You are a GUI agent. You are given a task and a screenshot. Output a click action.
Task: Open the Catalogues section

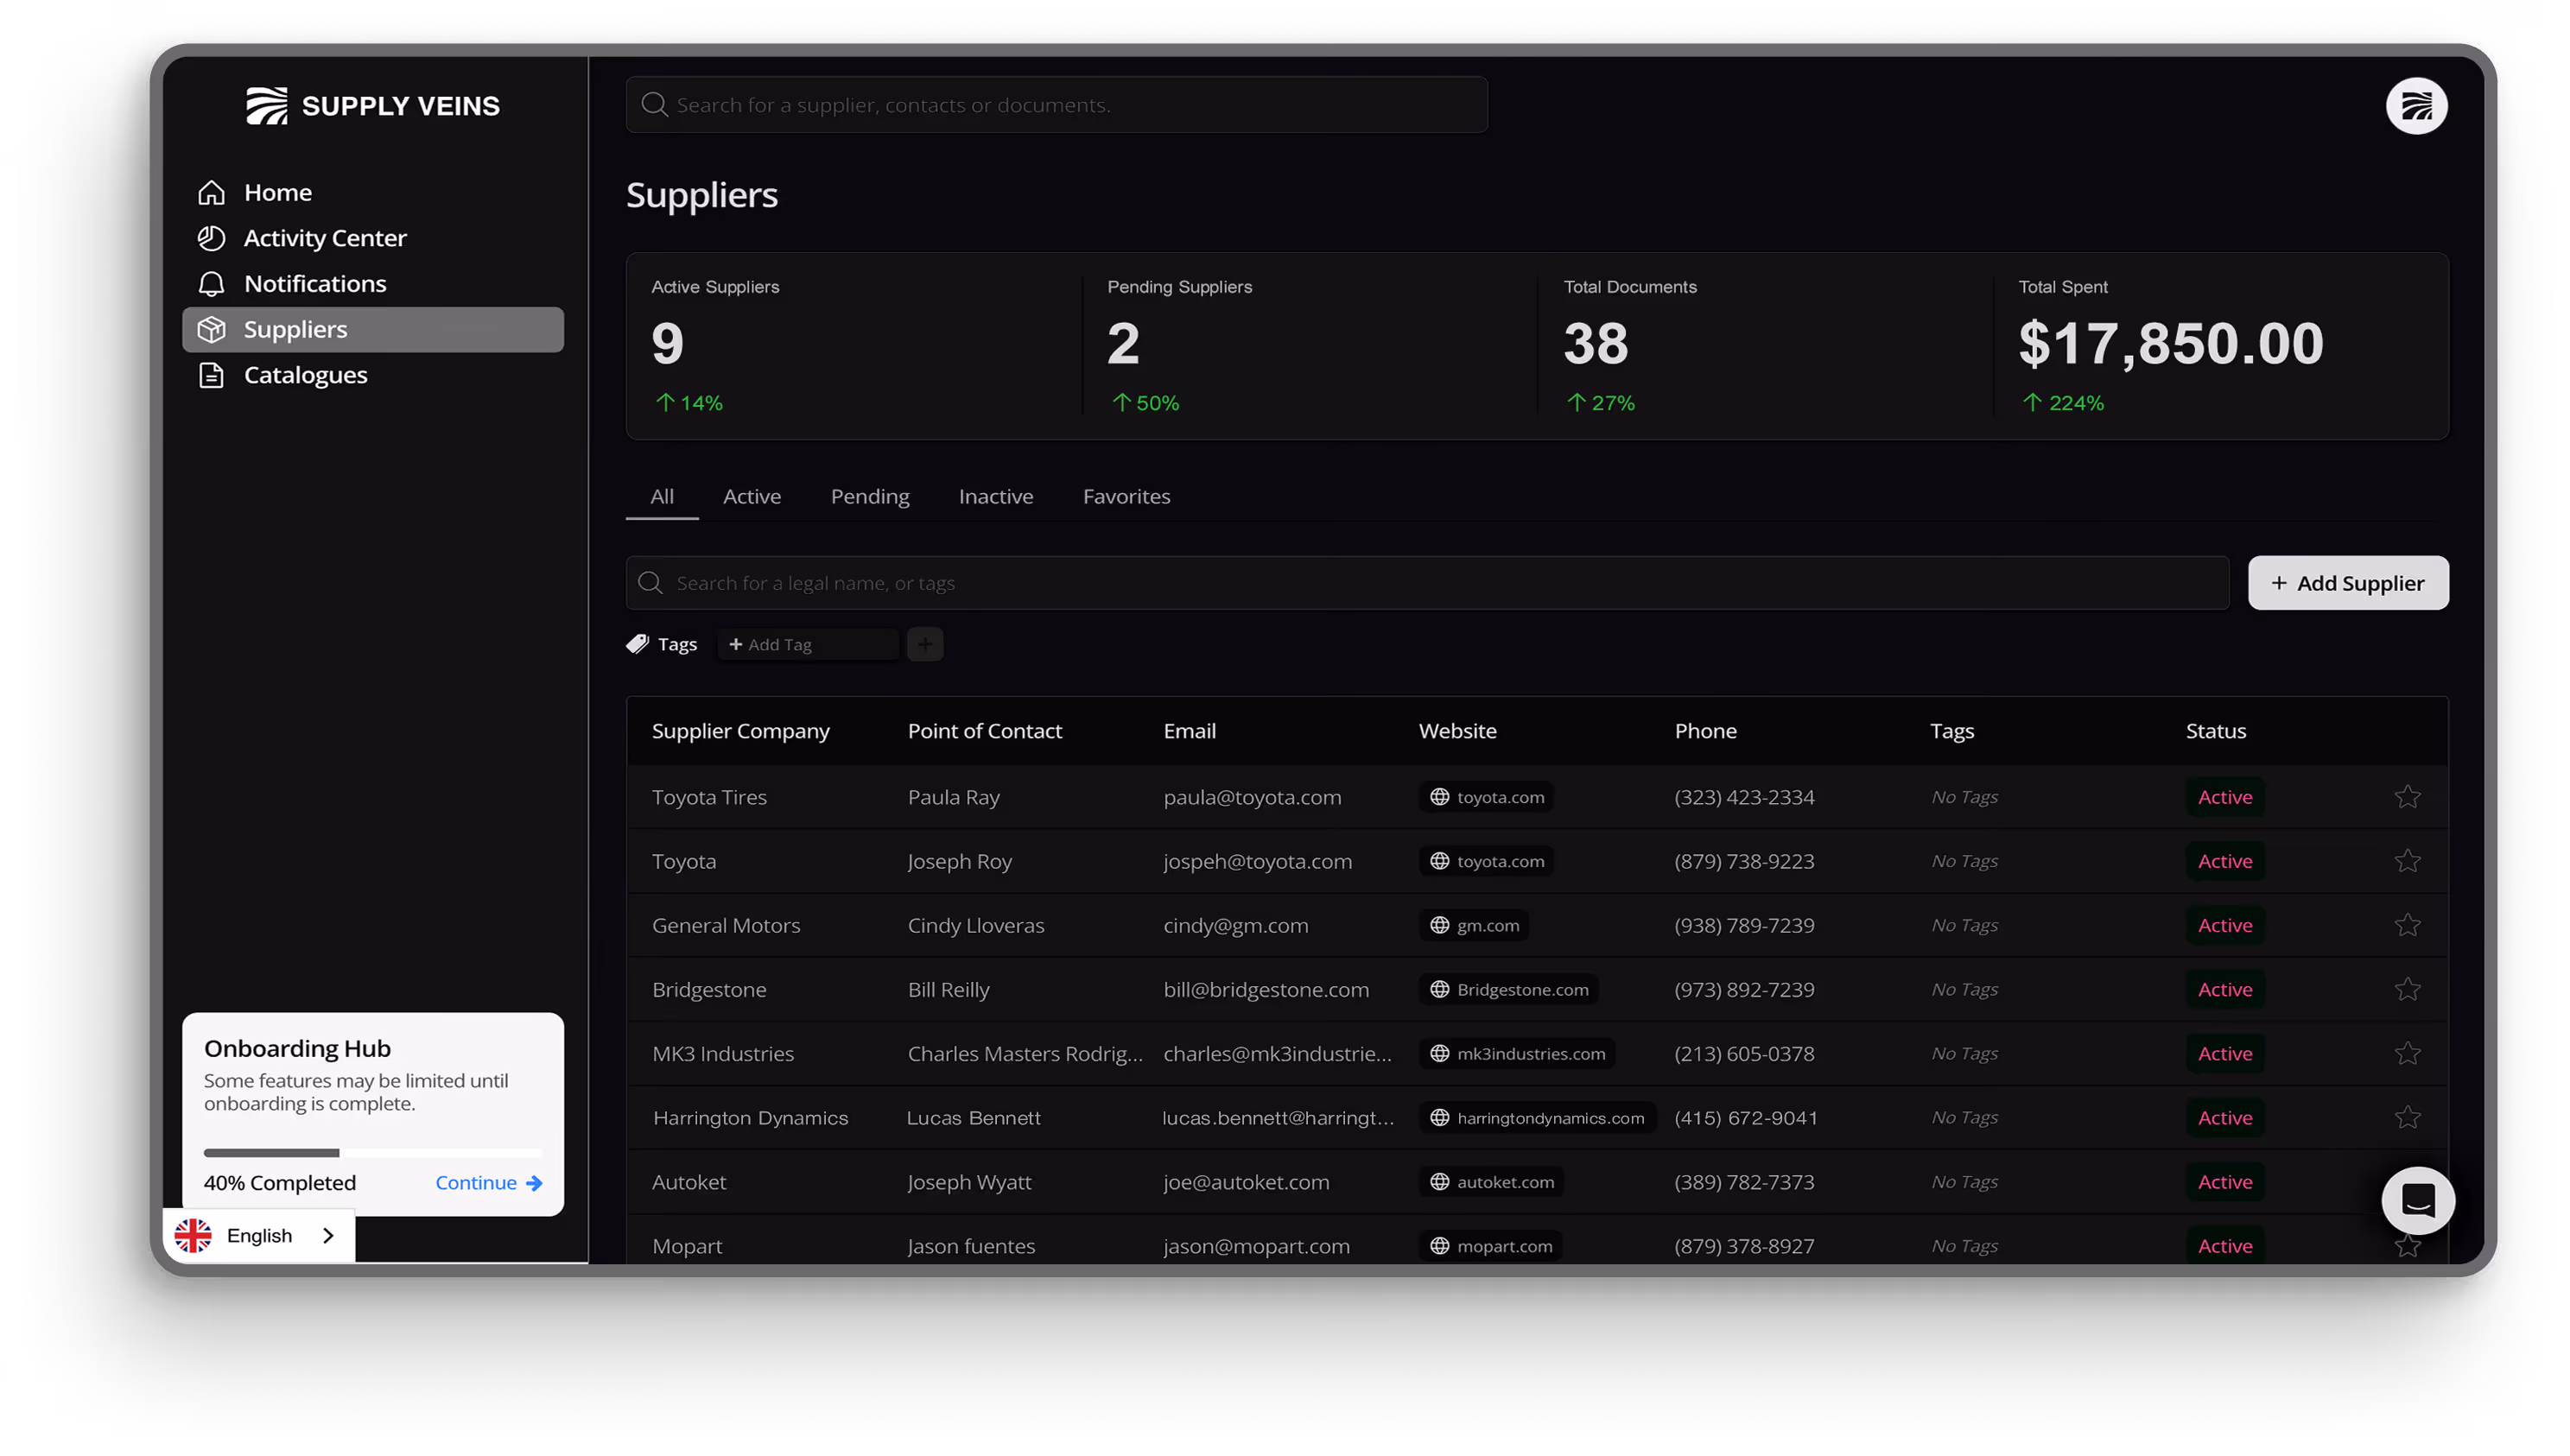[x=304, y=375]
